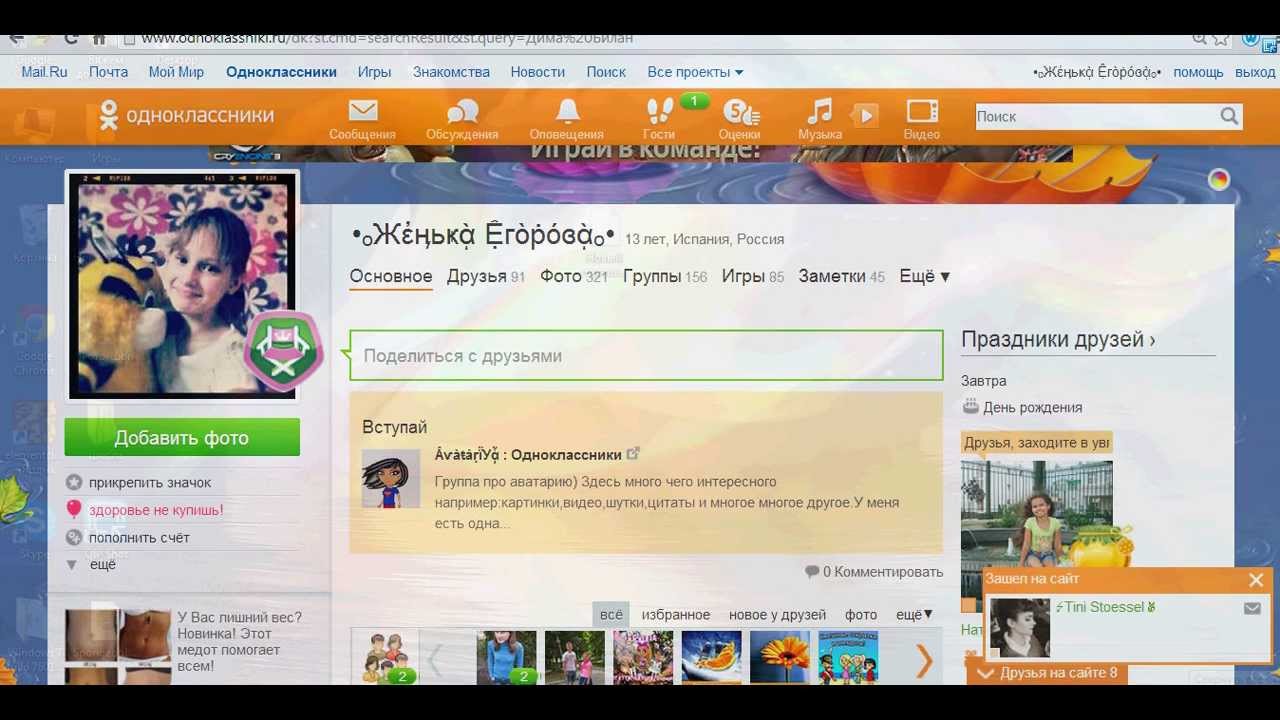Click the avatar group thumbnail under Вступай
The image size is (1280, 720).
click(391, 479)
